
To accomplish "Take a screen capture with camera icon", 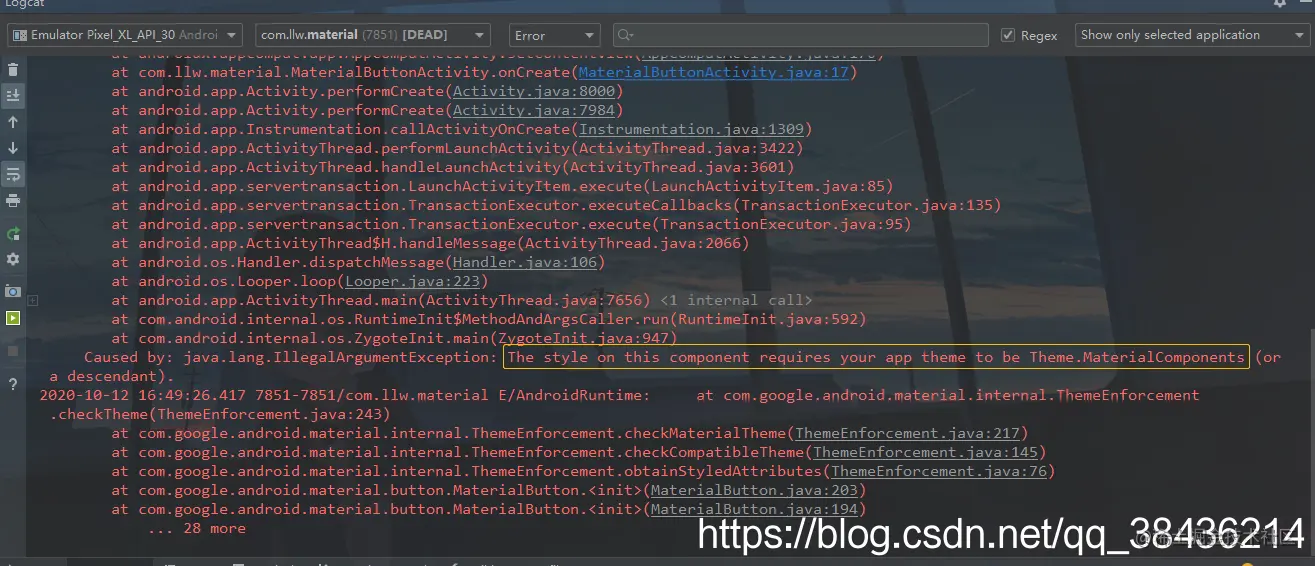I will tap(13, 291).
